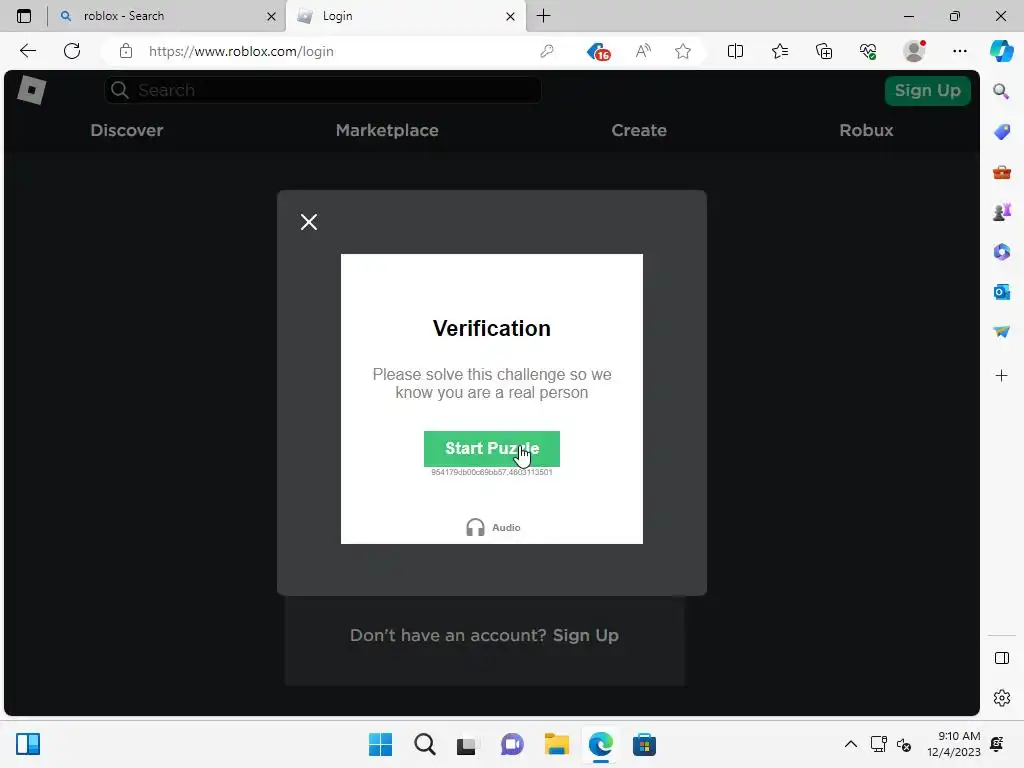
Task: Open the saved passwords key icon
Action: coord(547,51)
